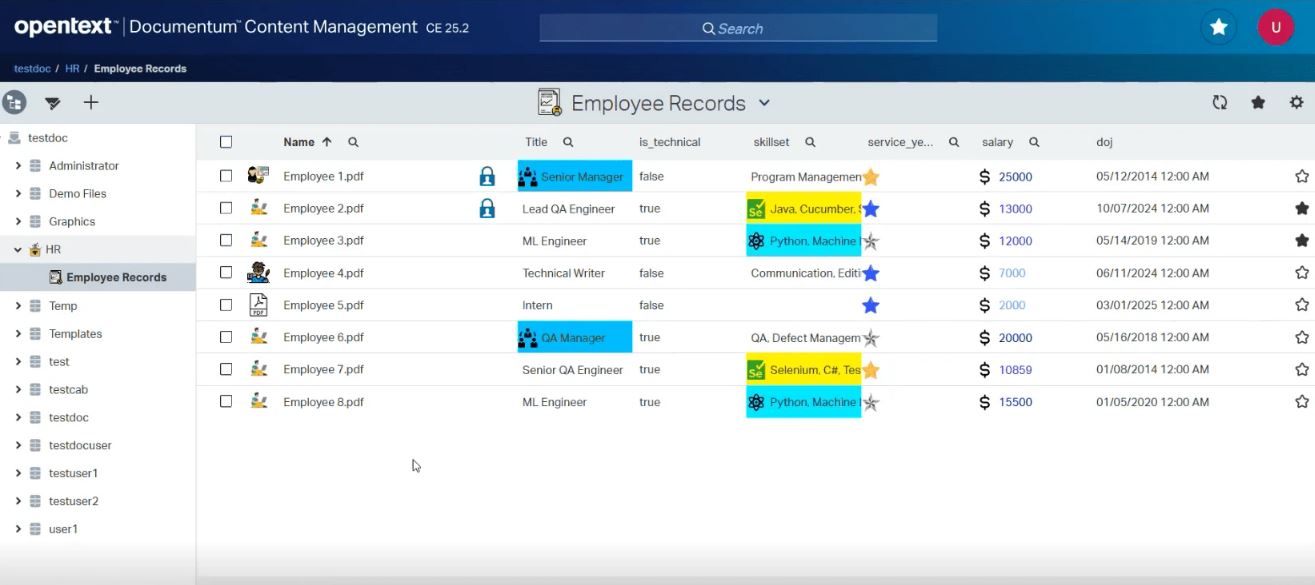The height and width of the screenshot is (585, 1315).
Task: Select Templates in the navigation tree
Action: 75,334
